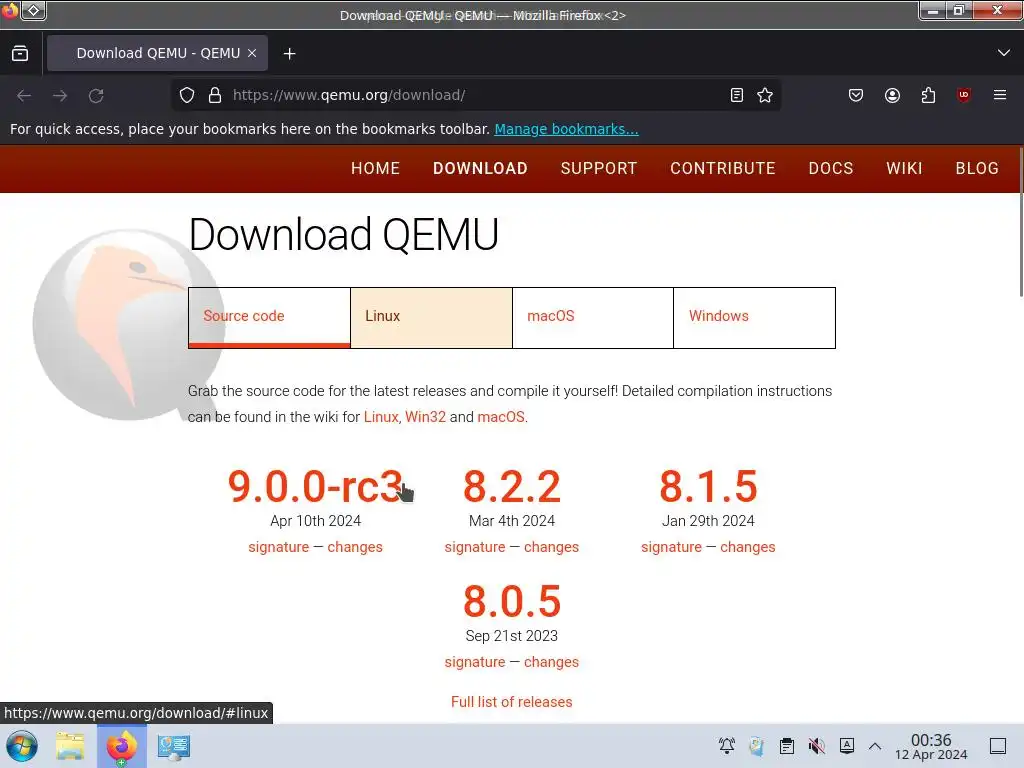
Task: Expand the list all tabs chevron
Action: click(x=1004, y=53)
